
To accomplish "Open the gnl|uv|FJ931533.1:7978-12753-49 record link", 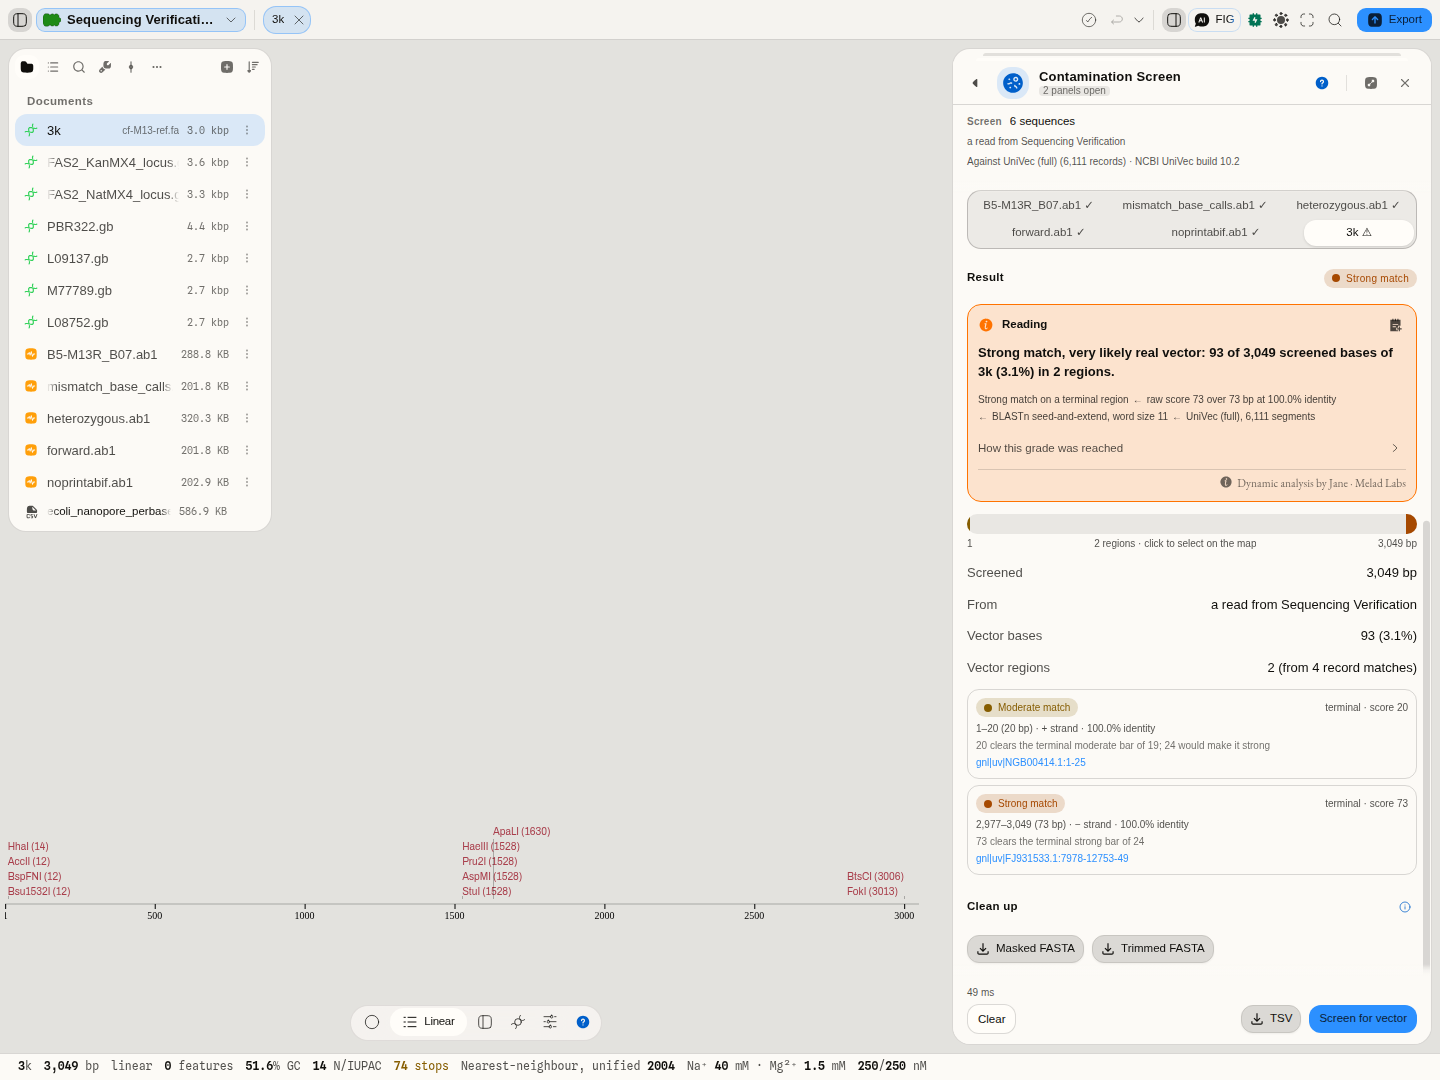I will coord(1052,858).
